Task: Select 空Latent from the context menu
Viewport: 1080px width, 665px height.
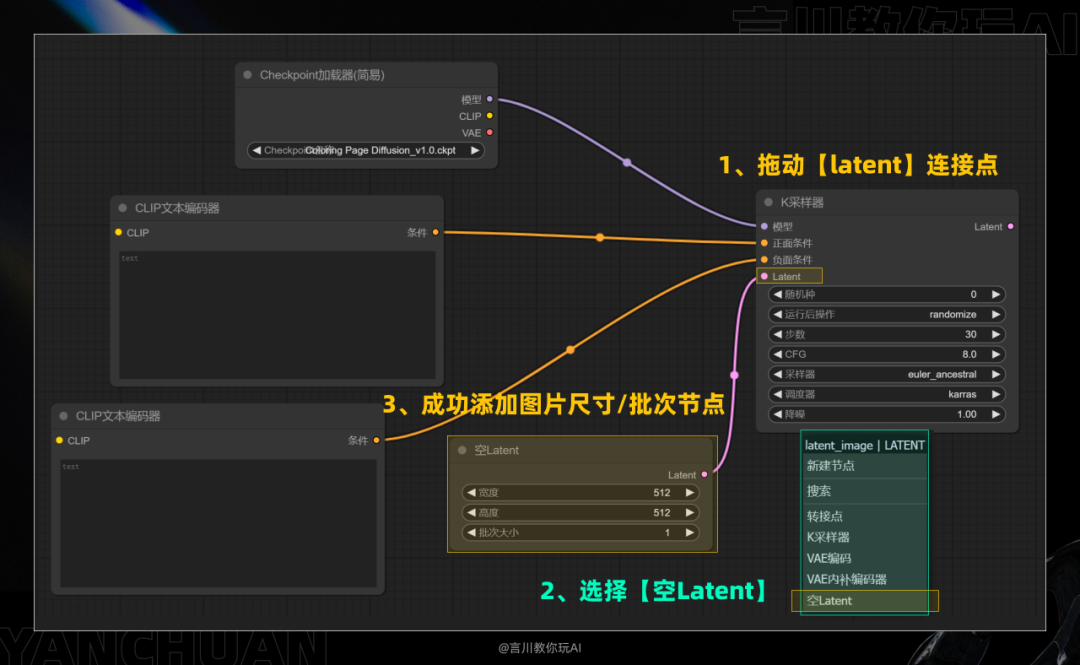Action: 864,600
